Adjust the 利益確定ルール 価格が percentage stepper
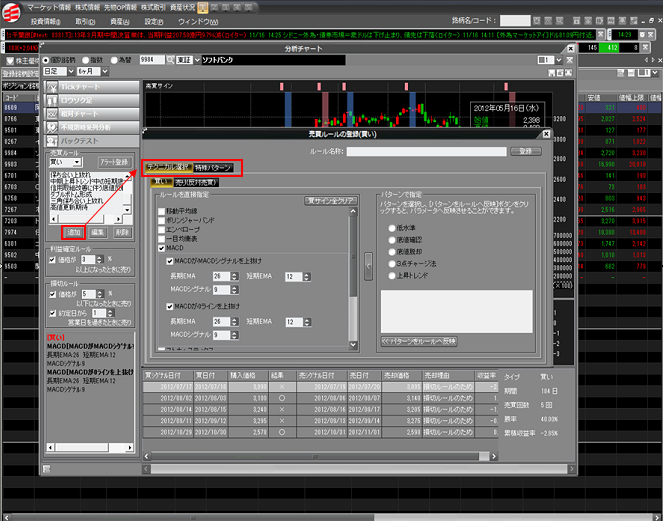The image size is (663, 521). [x=100, y=260]
